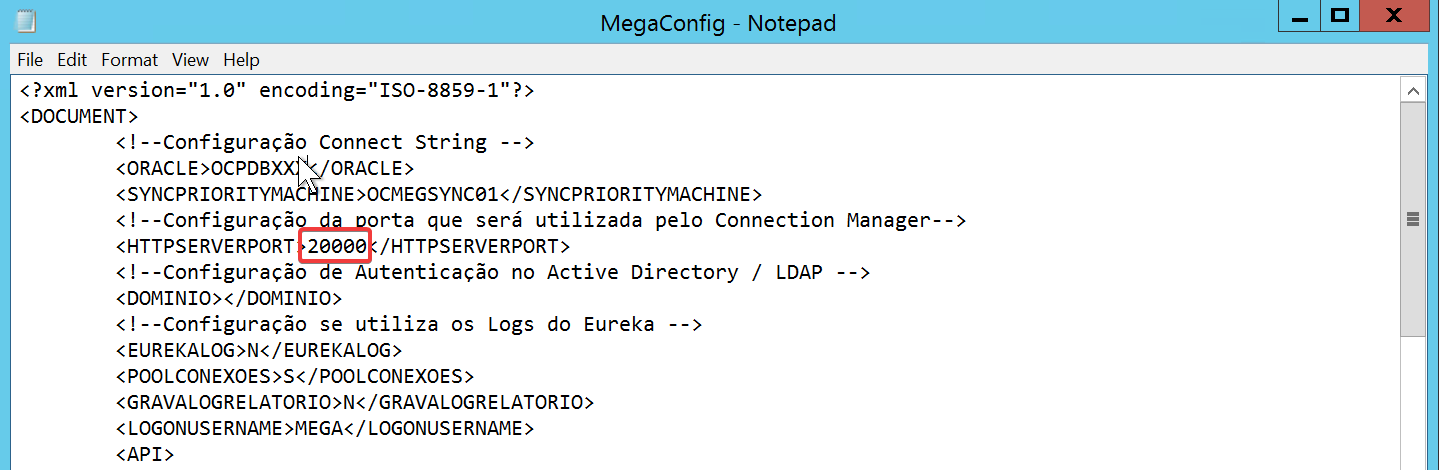This screenshot has width=1439, height=470.
Task: Click the DOCUMENT opening tag
Action: [x=79, y=116]
